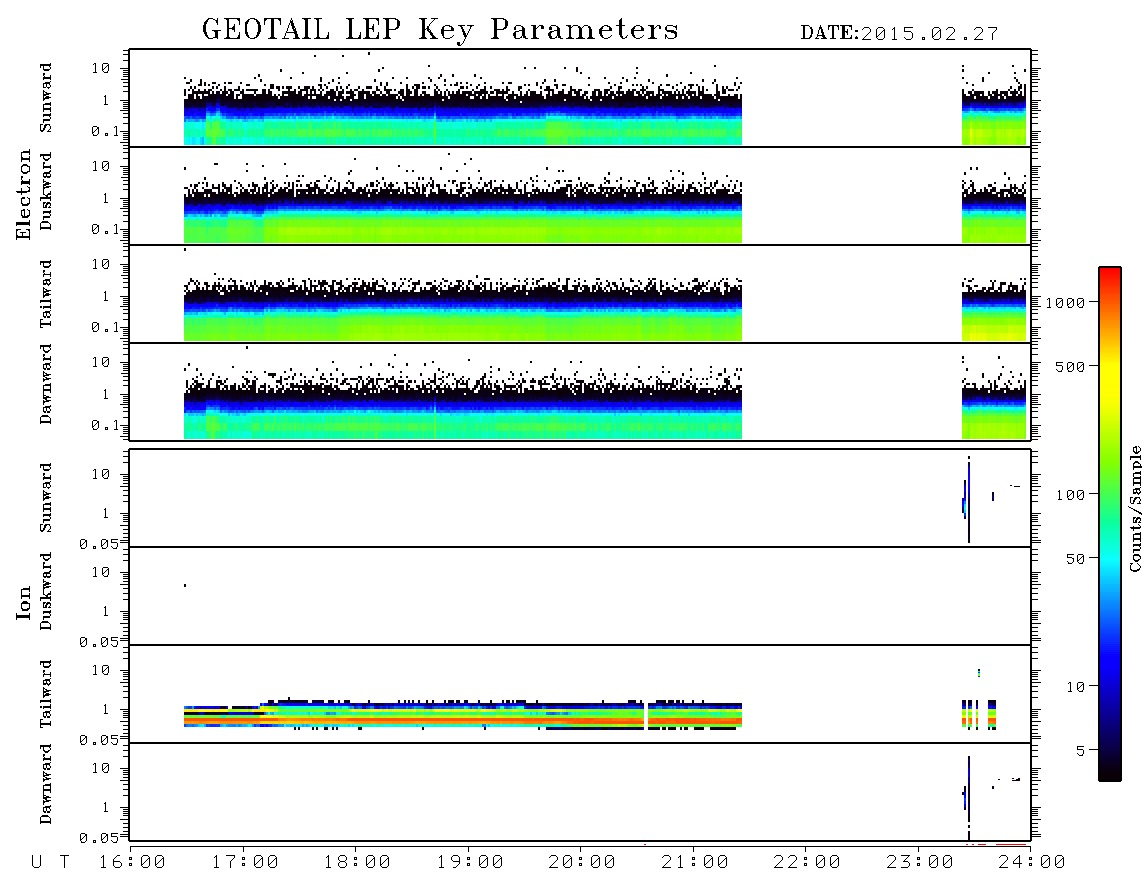Click the Ion Sunward vertical spike near 23:25

(969, 500)
